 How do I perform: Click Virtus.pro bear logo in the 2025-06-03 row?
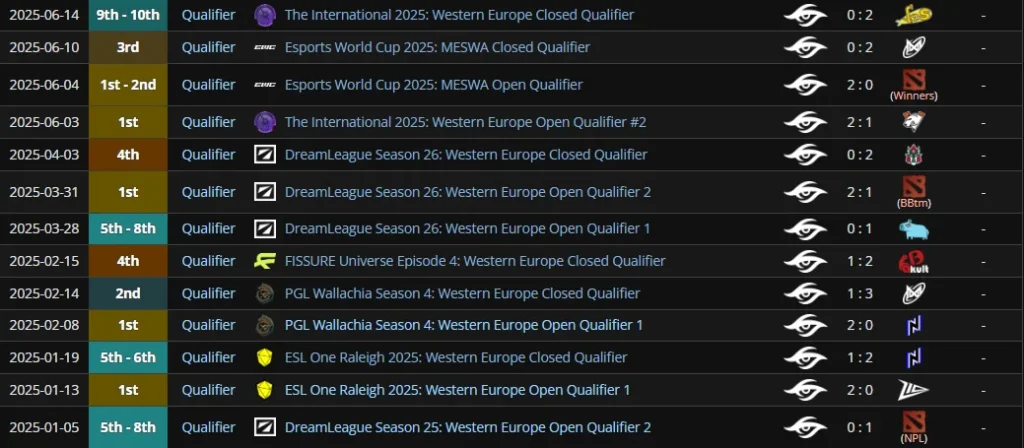(914, 122)
